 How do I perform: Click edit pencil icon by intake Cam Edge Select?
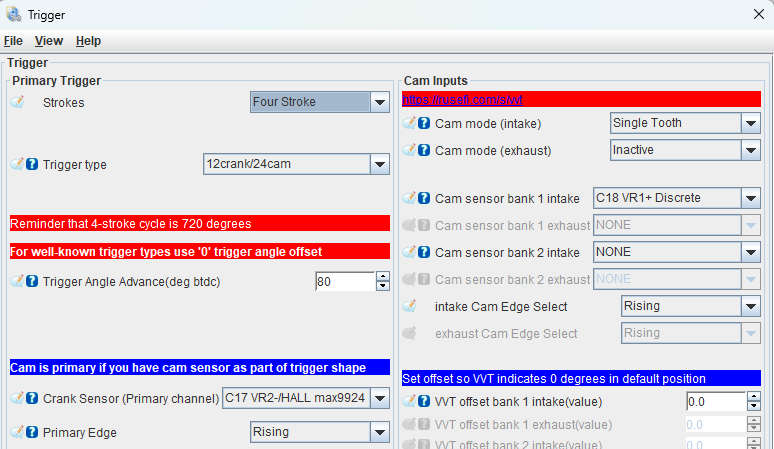click(410, 307)
